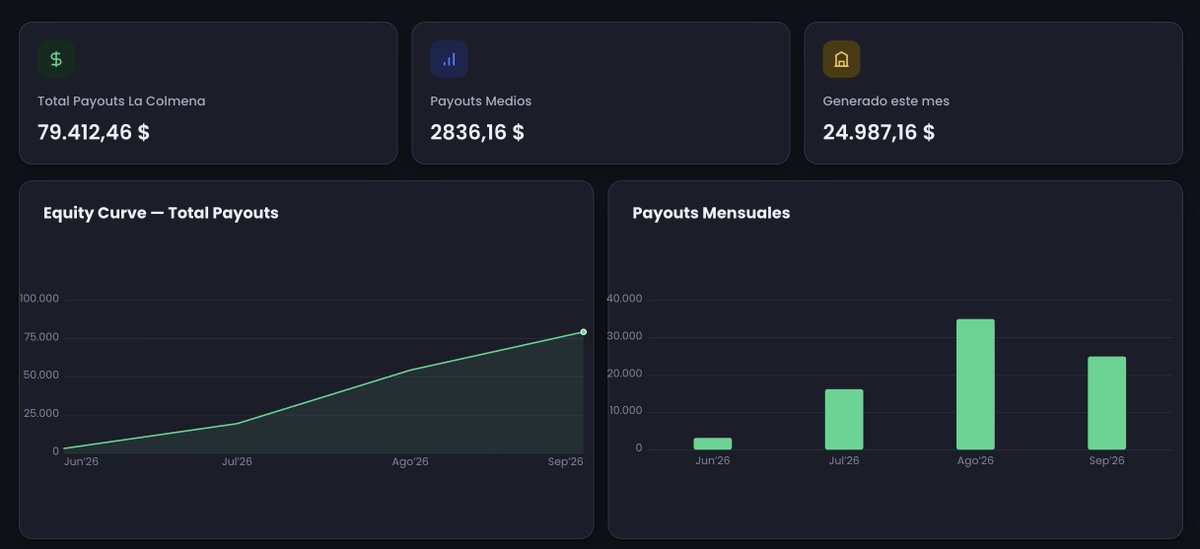The width and height of the screenshot is (1200, 549).
Task: Select the 24.987,16 $ monthly value
Action: click(879, 132)
